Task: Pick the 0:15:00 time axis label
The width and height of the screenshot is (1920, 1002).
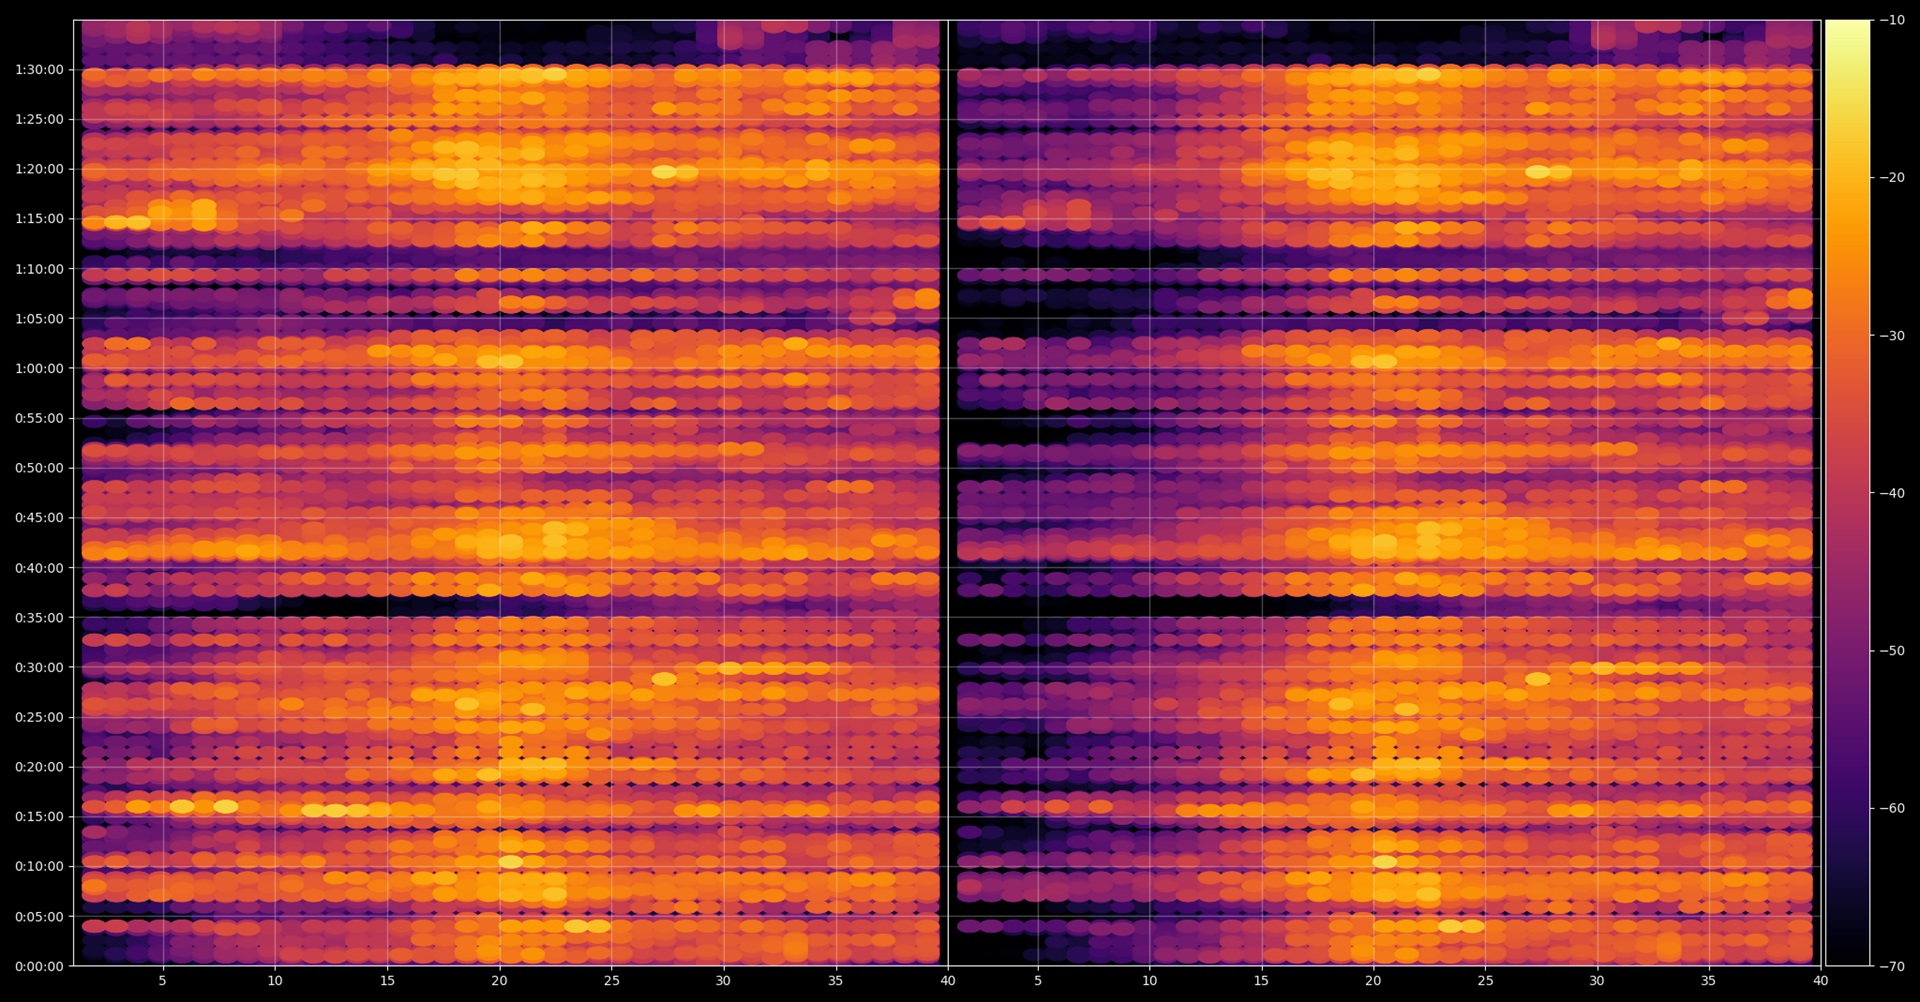Action: pyautogui.click(x=39, y=817)
